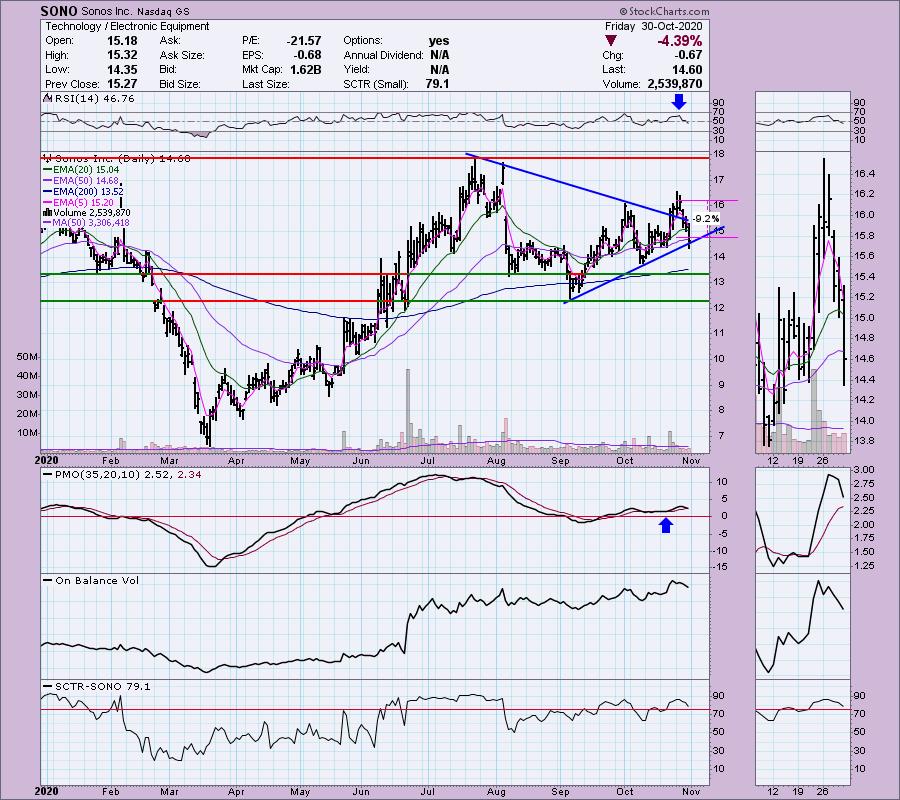Click the 2.75 PMO label in zoom panel
This screenshot has width=900, height=800.
pyautogui.click(x=864, y=484)
